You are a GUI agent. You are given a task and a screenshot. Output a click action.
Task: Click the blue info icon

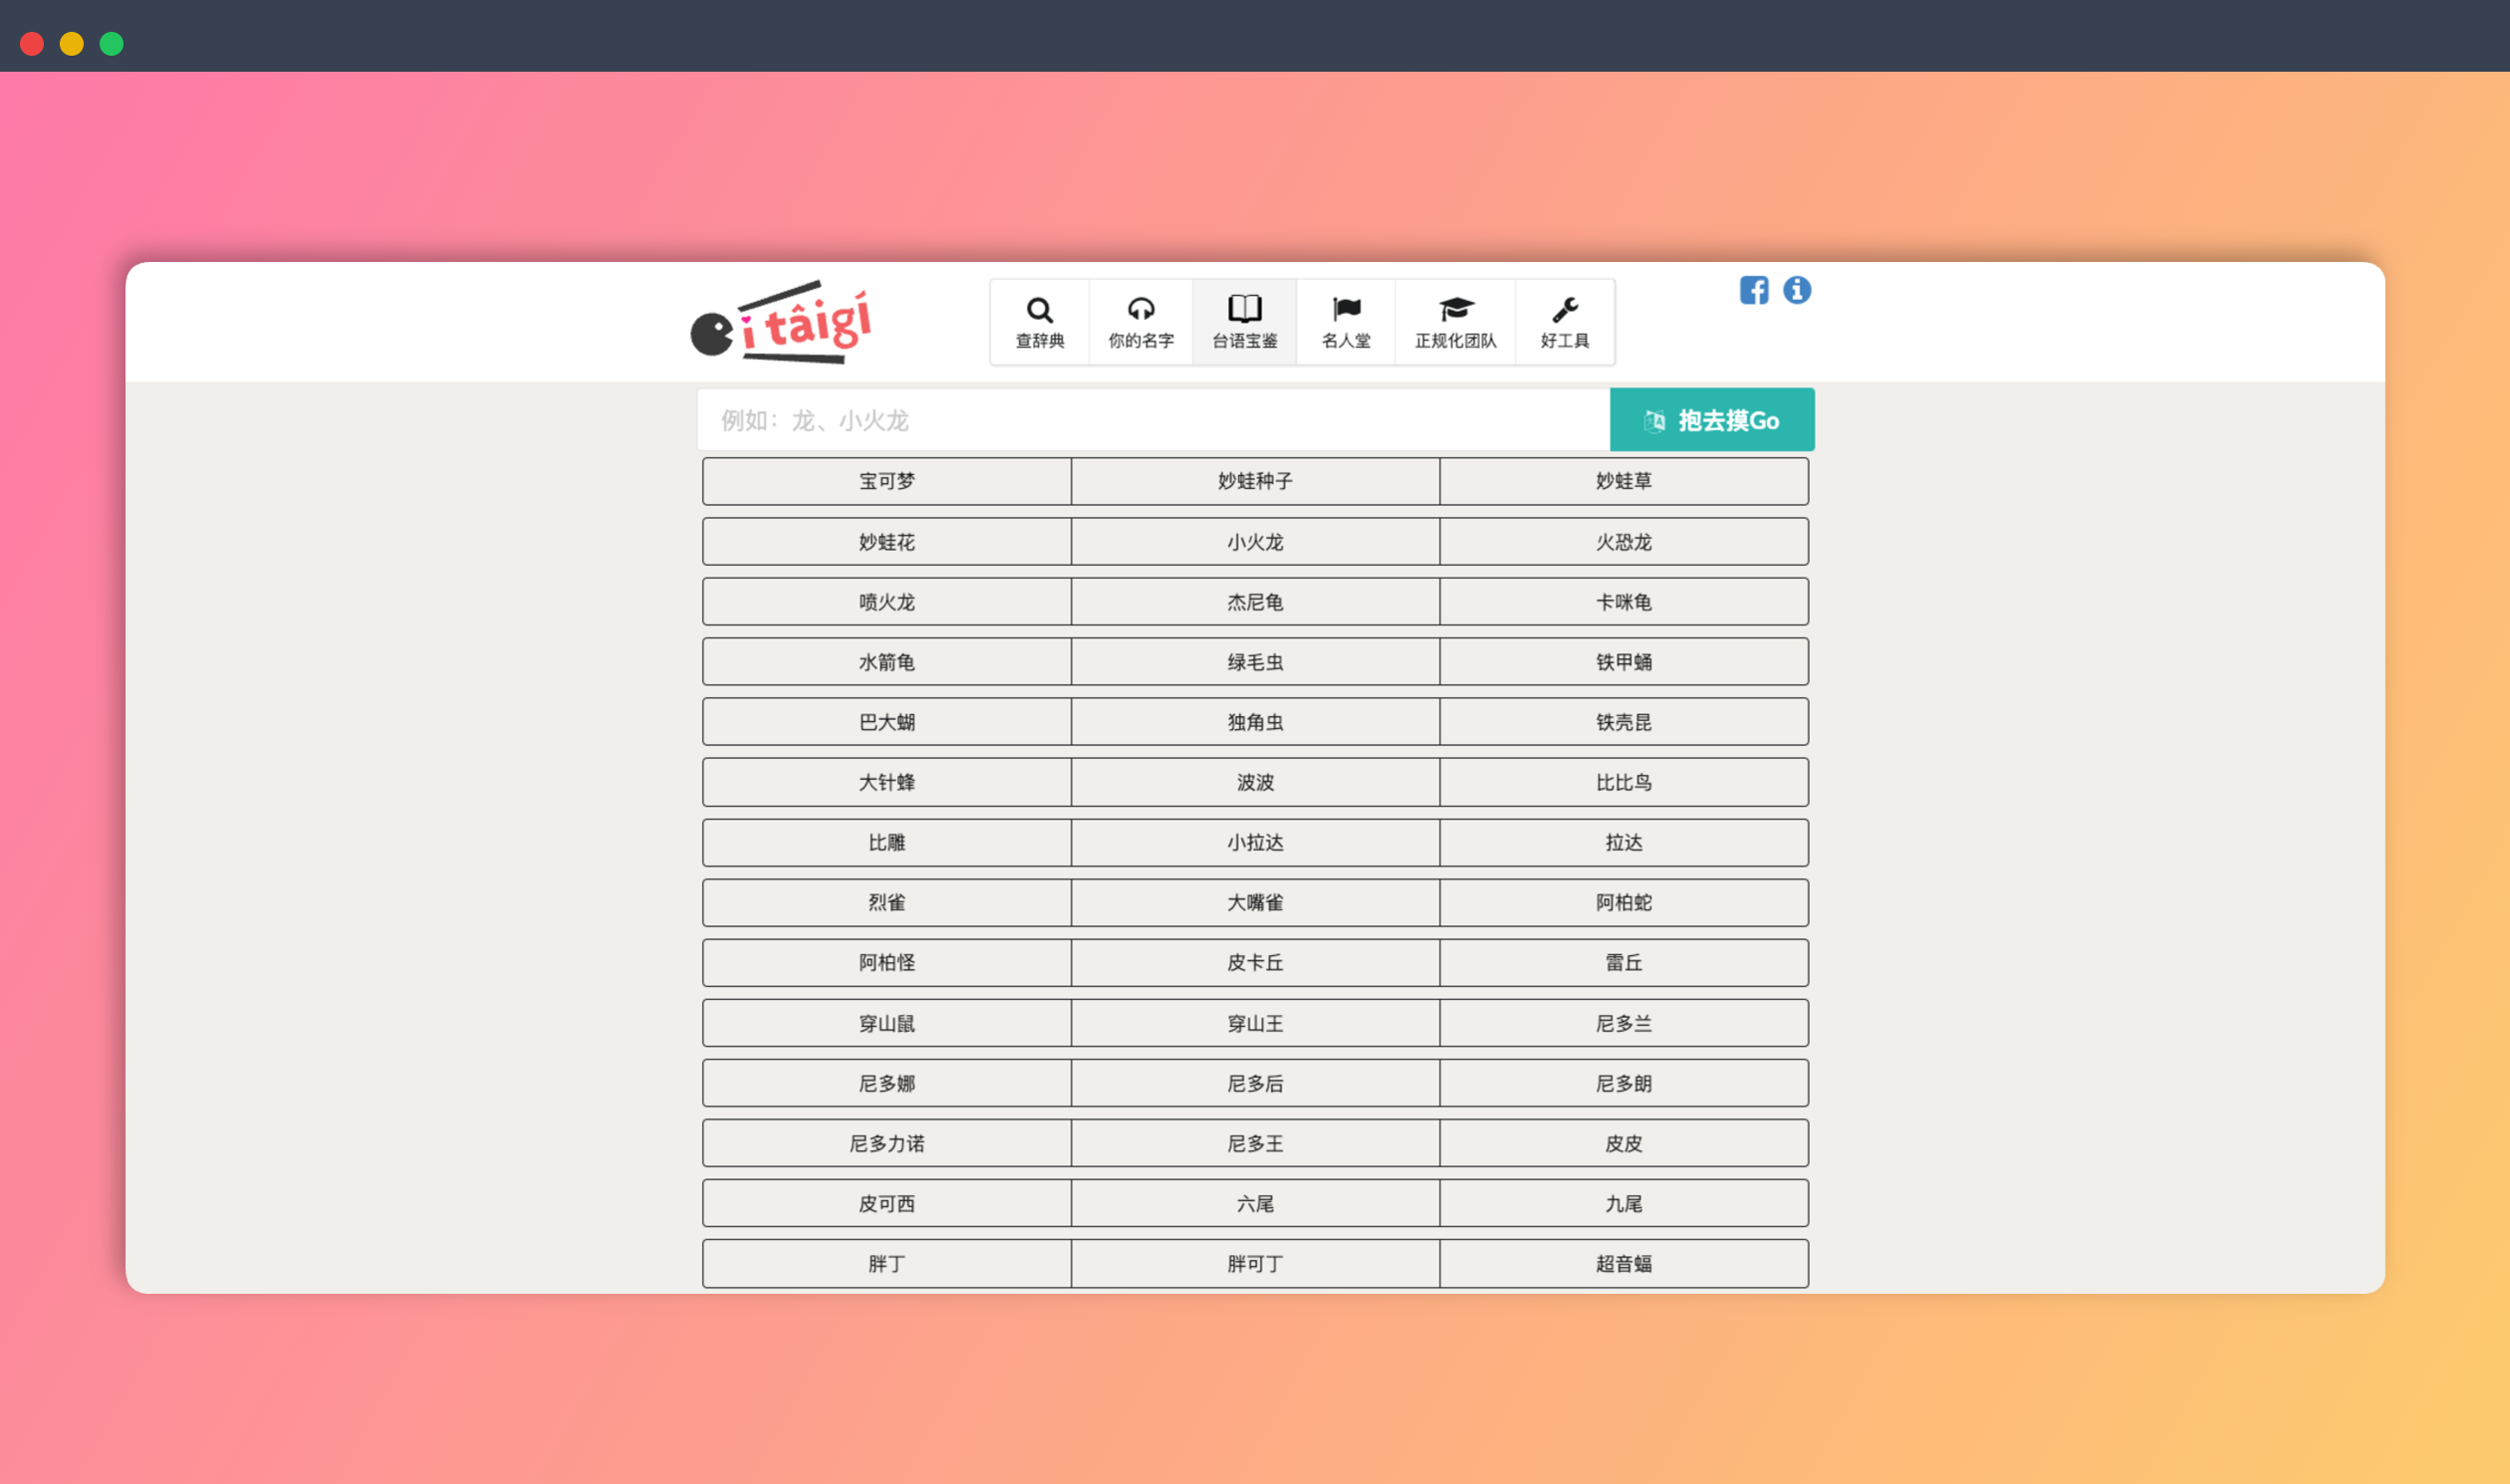point(1796,290)
